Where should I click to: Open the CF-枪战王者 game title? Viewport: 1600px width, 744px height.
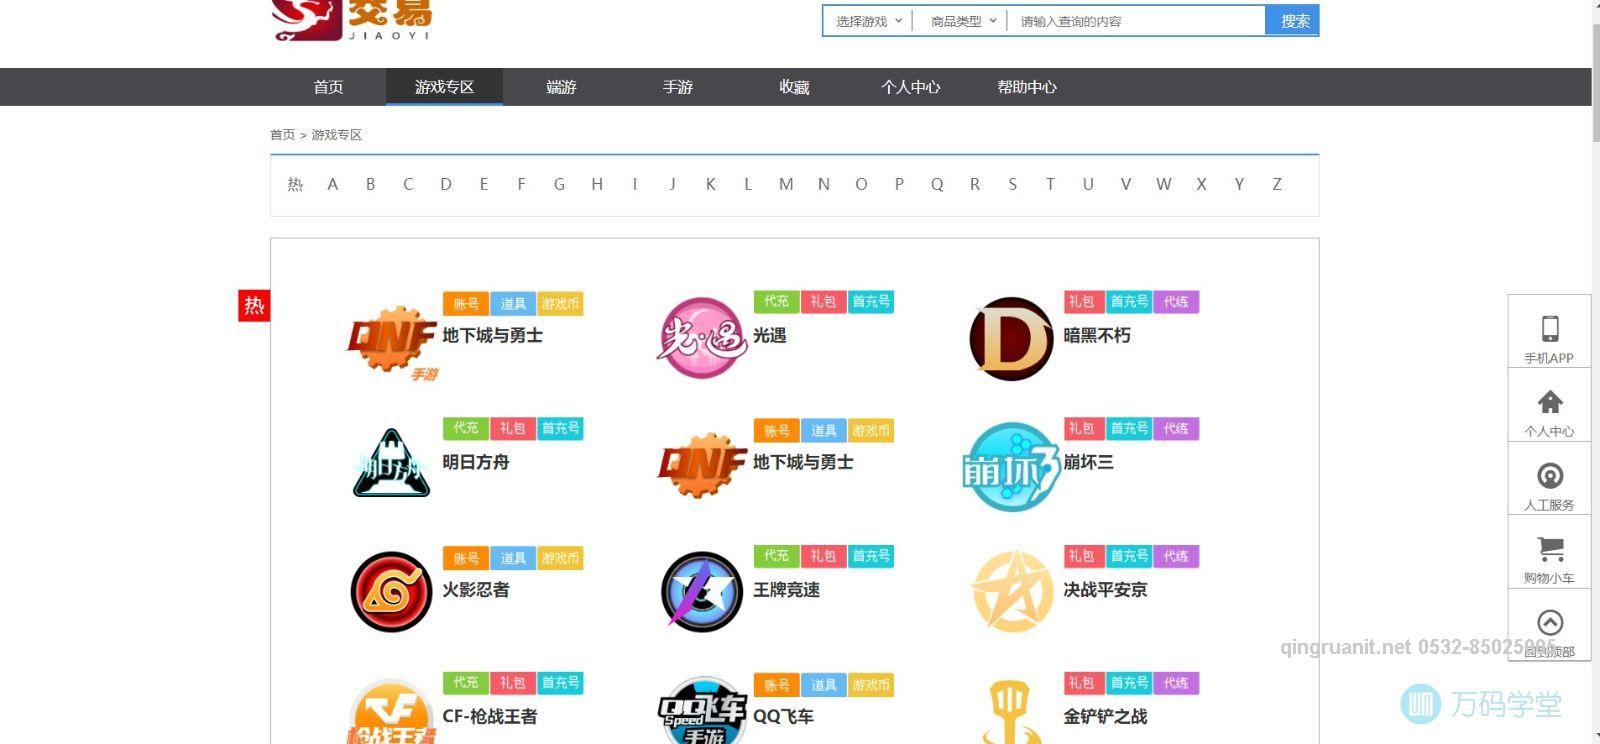coord(490,717)
